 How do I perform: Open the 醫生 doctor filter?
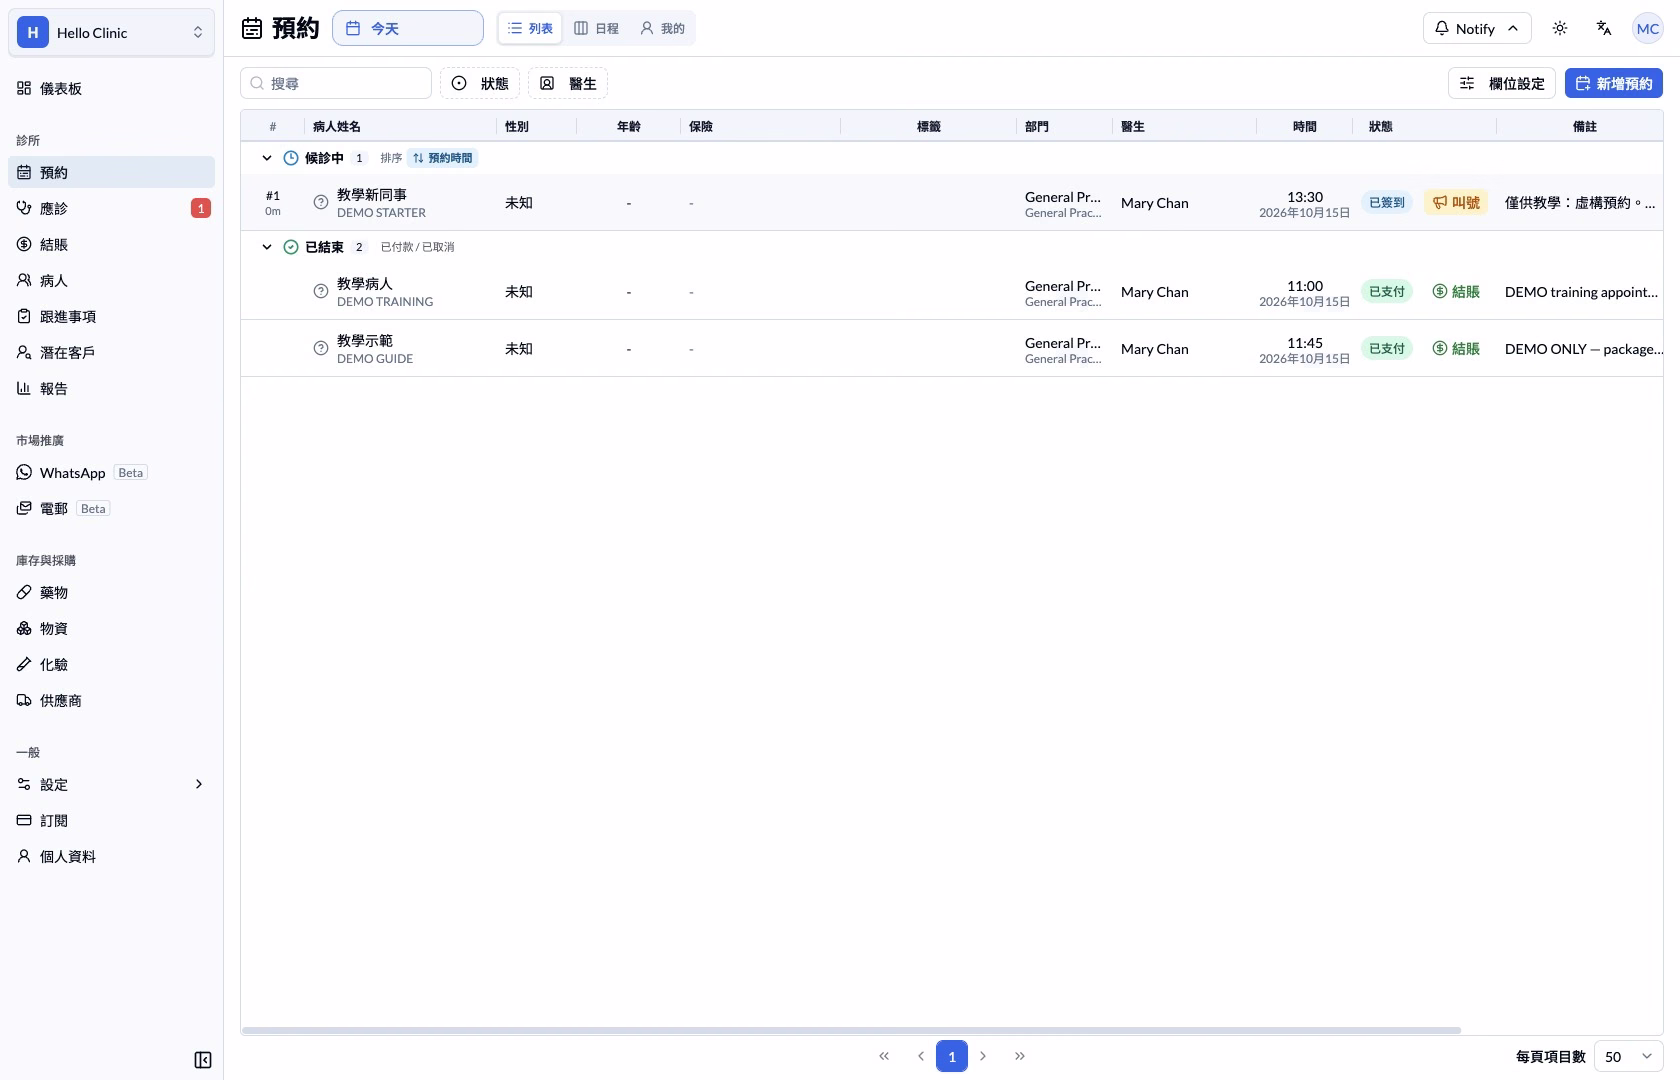point(568,83)
